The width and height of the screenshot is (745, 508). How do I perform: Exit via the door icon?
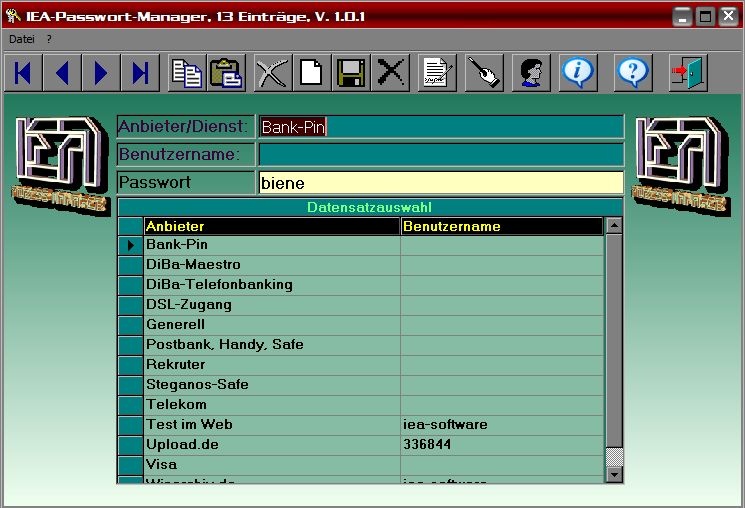click(x=688, y=73)
